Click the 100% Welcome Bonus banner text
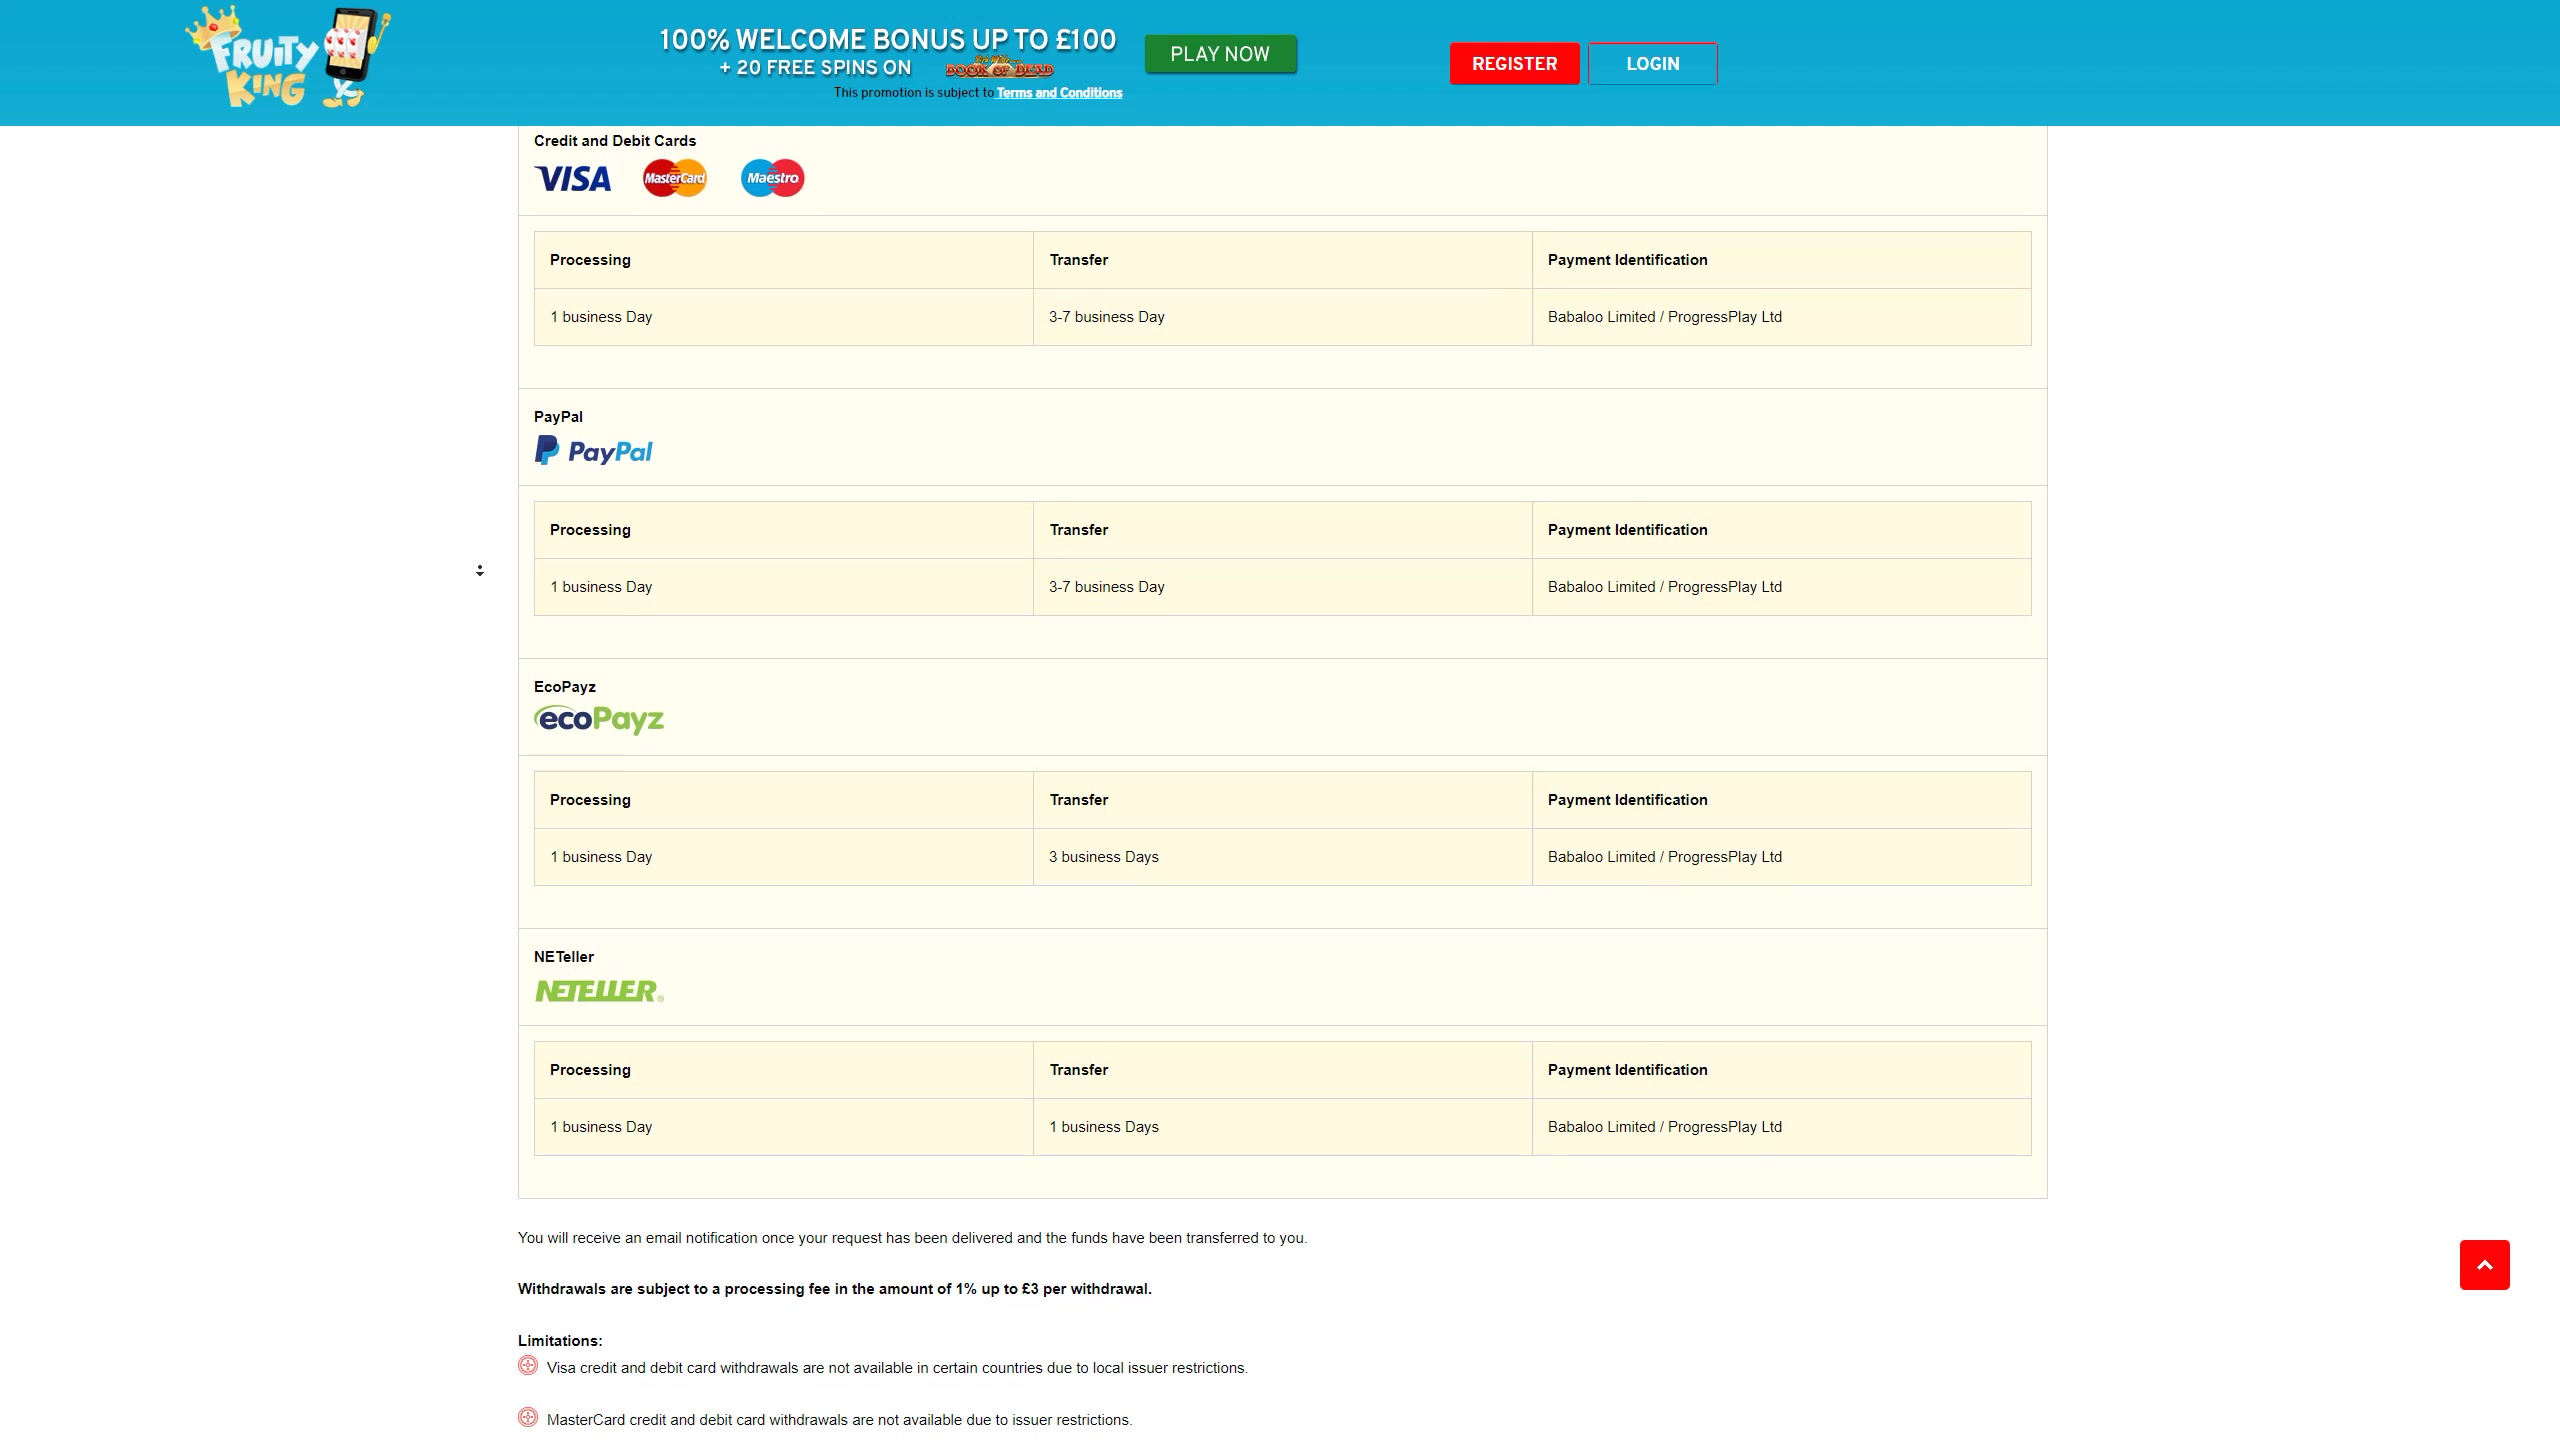This screenshot has width=2560, height=1440. [x=887, y=40]
